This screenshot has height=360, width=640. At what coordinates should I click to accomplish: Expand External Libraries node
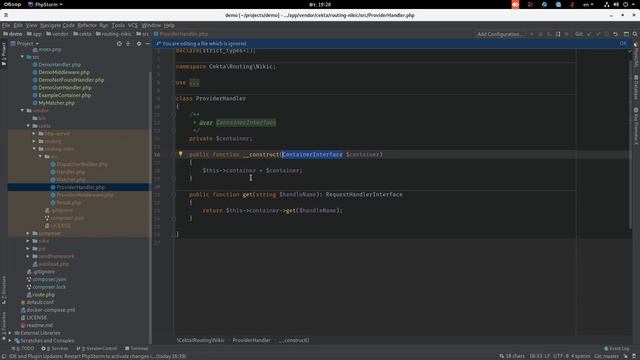point(10,333)
